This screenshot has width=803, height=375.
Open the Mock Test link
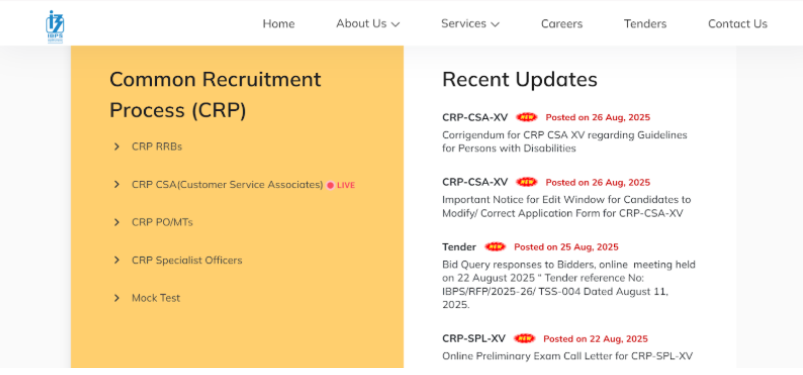156,298
